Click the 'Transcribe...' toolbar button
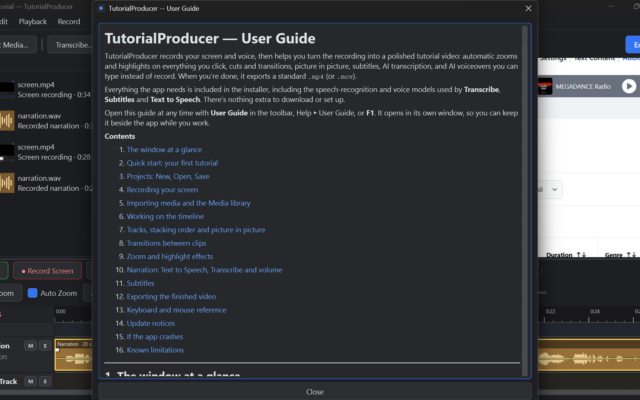 pyautogui.click(x=70, y=45)
